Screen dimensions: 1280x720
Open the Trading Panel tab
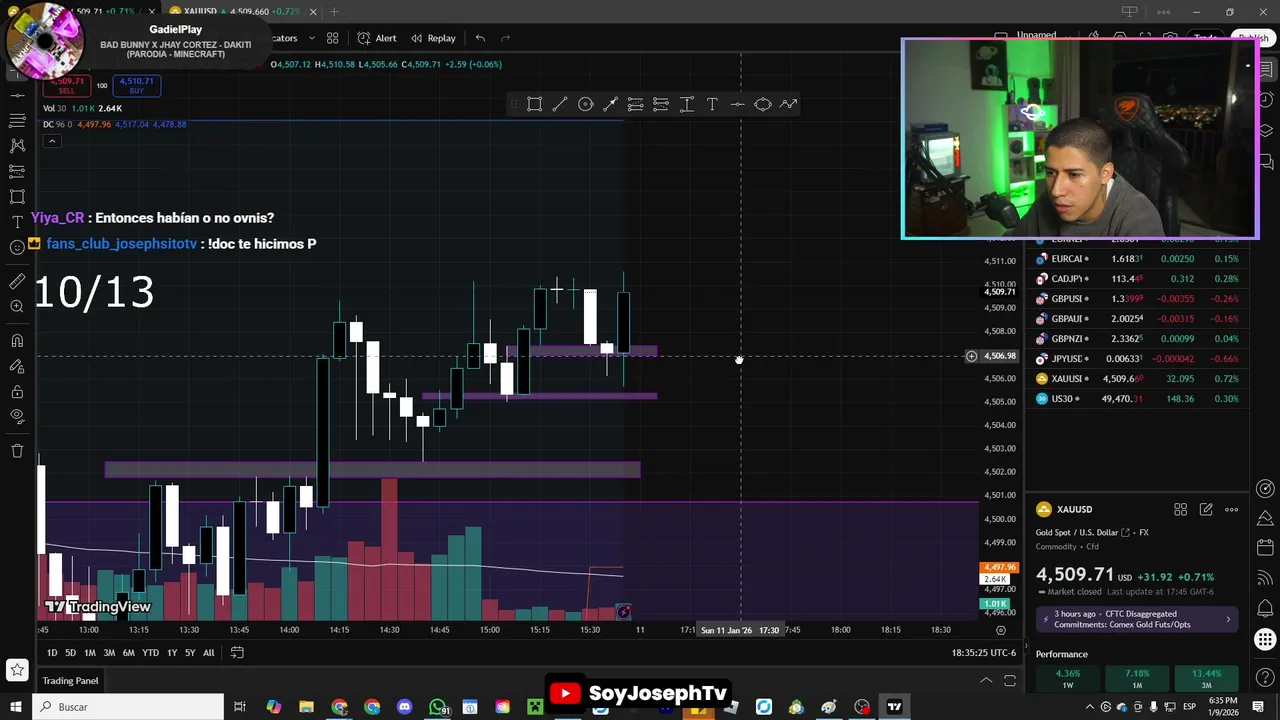70,681
